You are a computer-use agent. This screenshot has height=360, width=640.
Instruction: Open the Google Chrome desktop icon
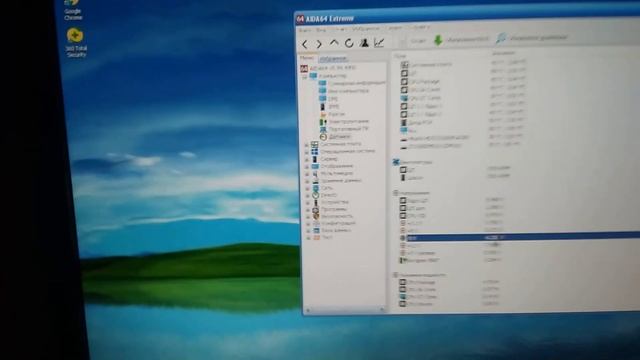click(x=73, y=10)
